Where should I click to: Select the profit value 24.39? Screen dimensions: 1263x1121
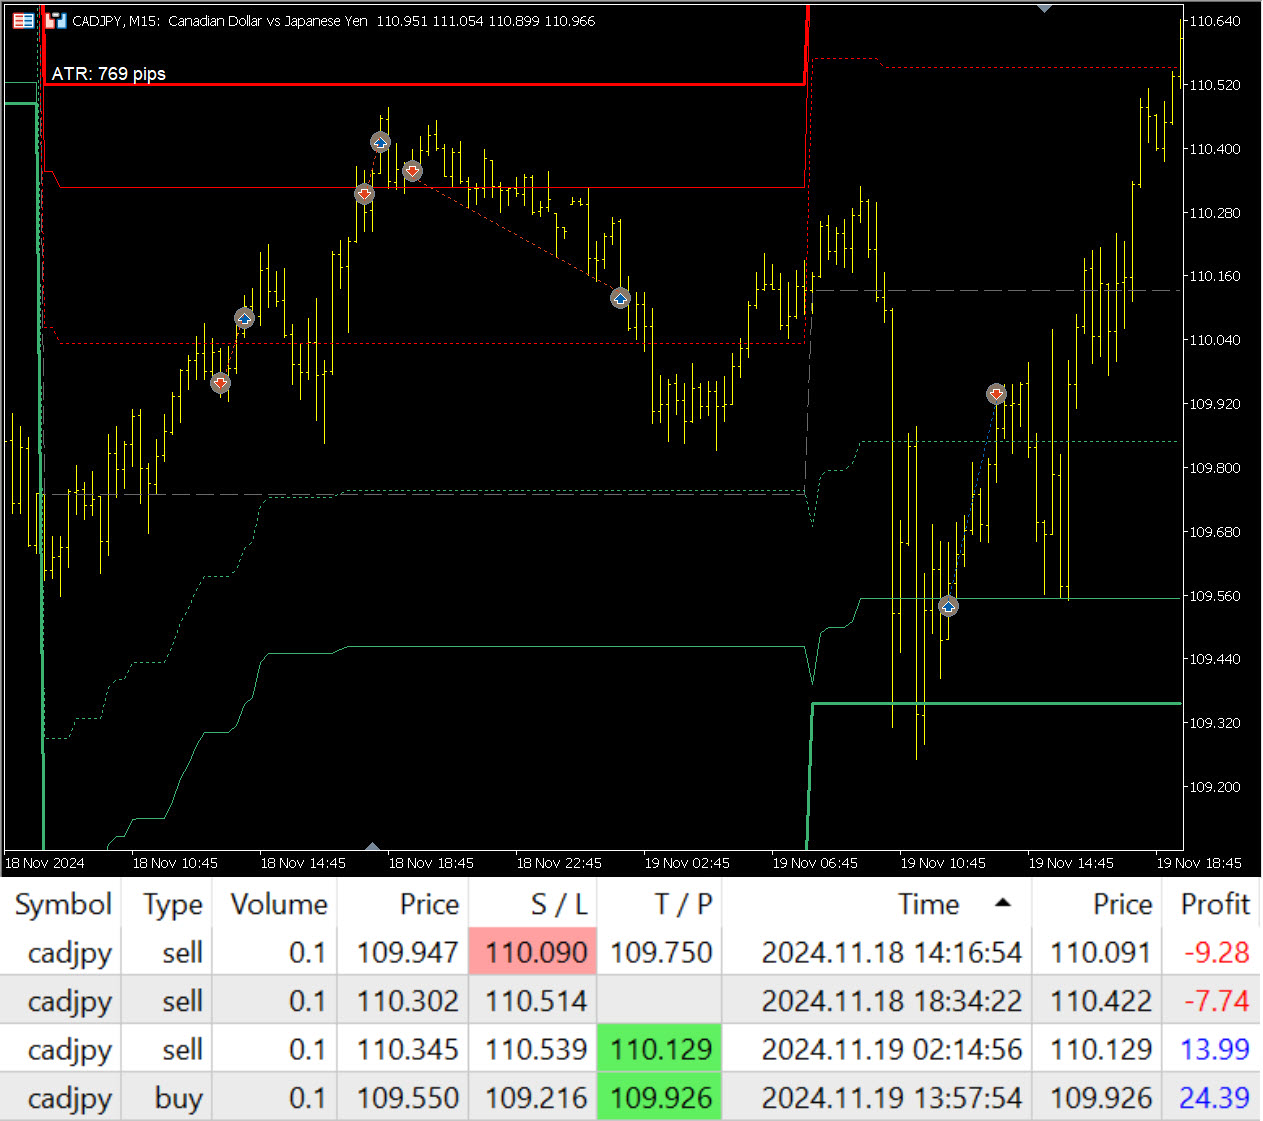(x=1214, y=1098)
